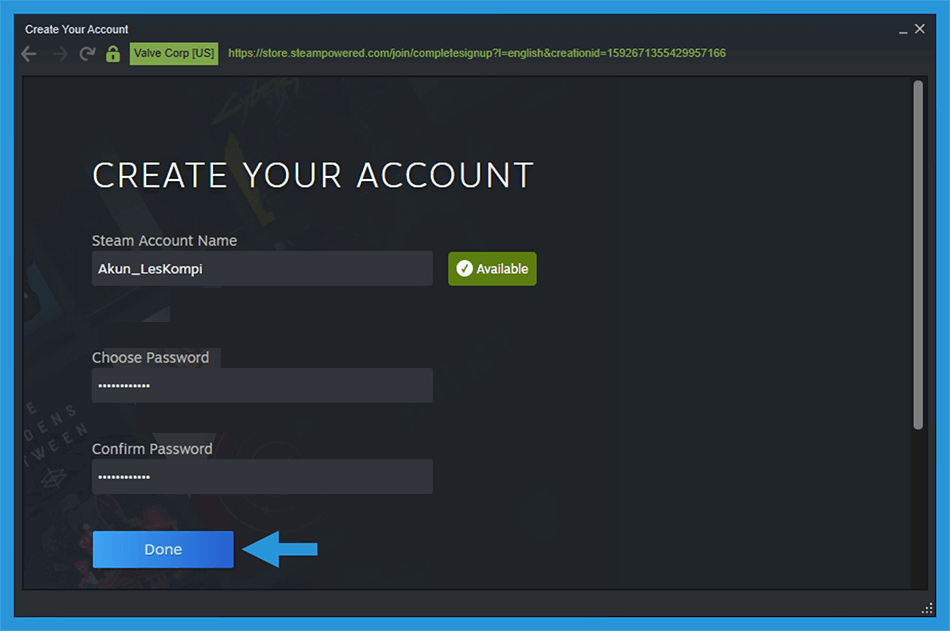Go forward using the right arrow icon
The width and height of the screenshot is (950, 631).
[x=60, y=54]
